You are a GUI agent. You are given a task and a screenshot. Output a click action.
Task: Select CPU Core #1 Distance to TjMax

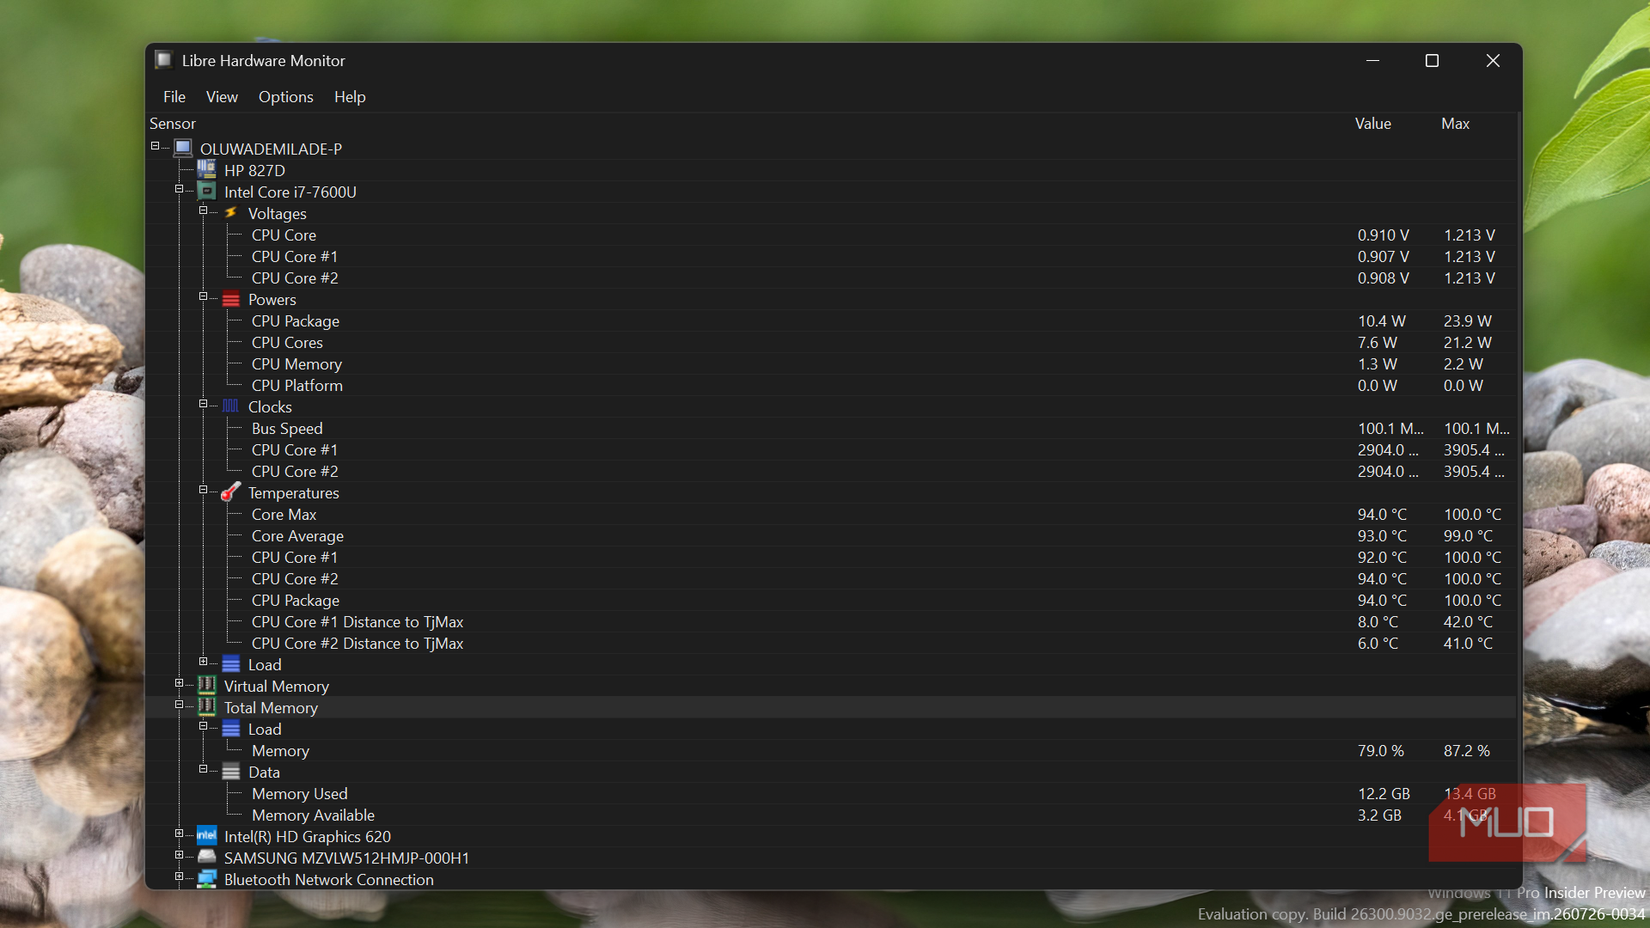(832, 622)
